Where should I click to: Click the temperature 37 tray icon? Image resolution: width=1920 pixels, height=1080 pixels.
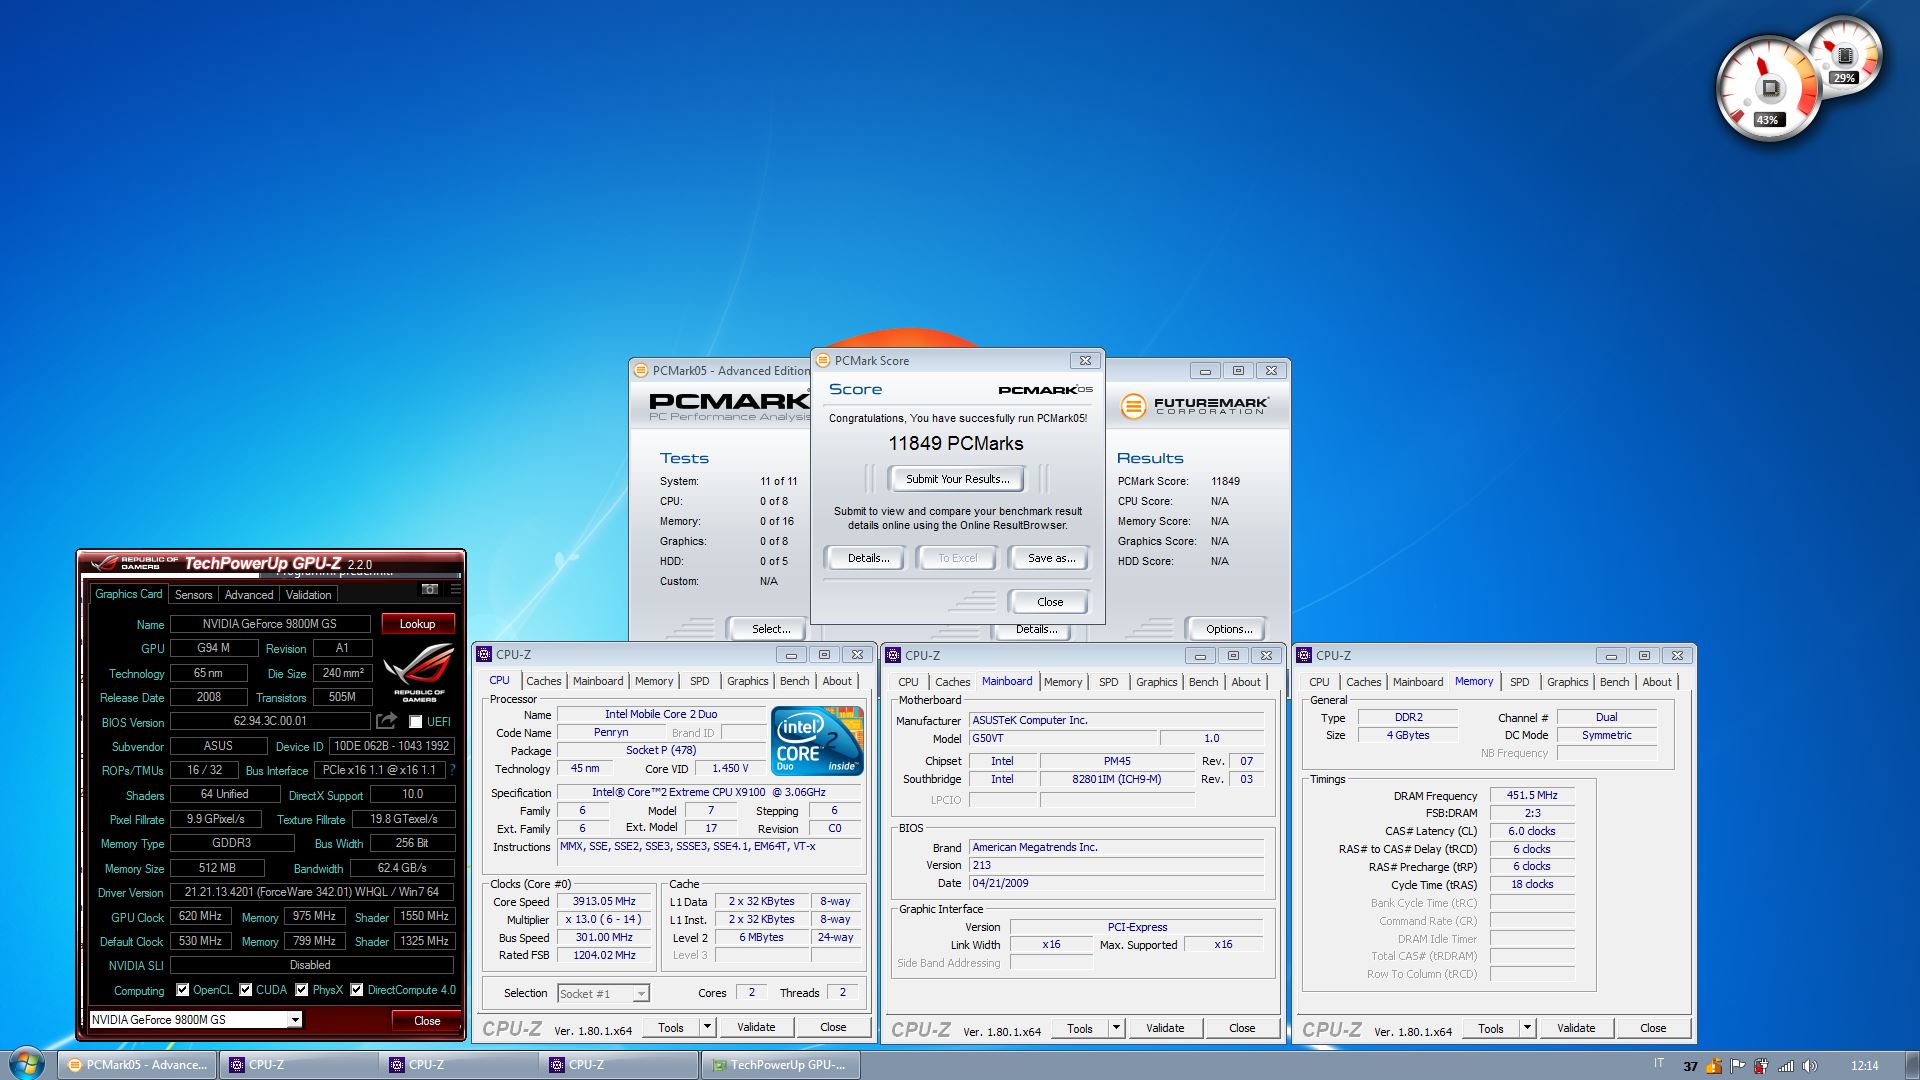pyautogui.click(x=1690, y=1066)
